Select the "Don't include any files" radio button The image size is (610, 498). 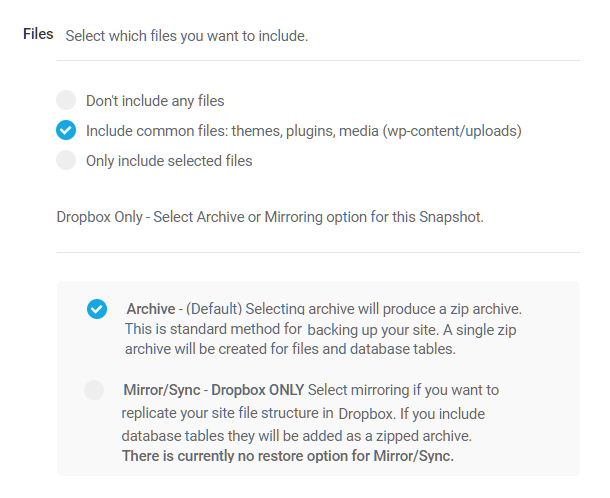66,100
